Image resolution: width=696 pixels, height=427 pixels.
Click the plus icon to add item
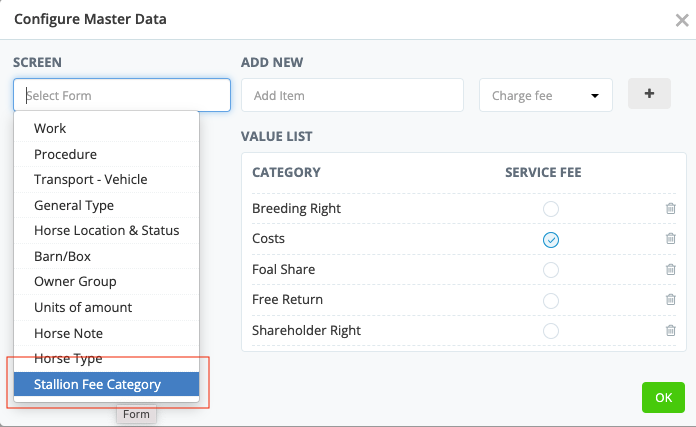tap(649, 94)
